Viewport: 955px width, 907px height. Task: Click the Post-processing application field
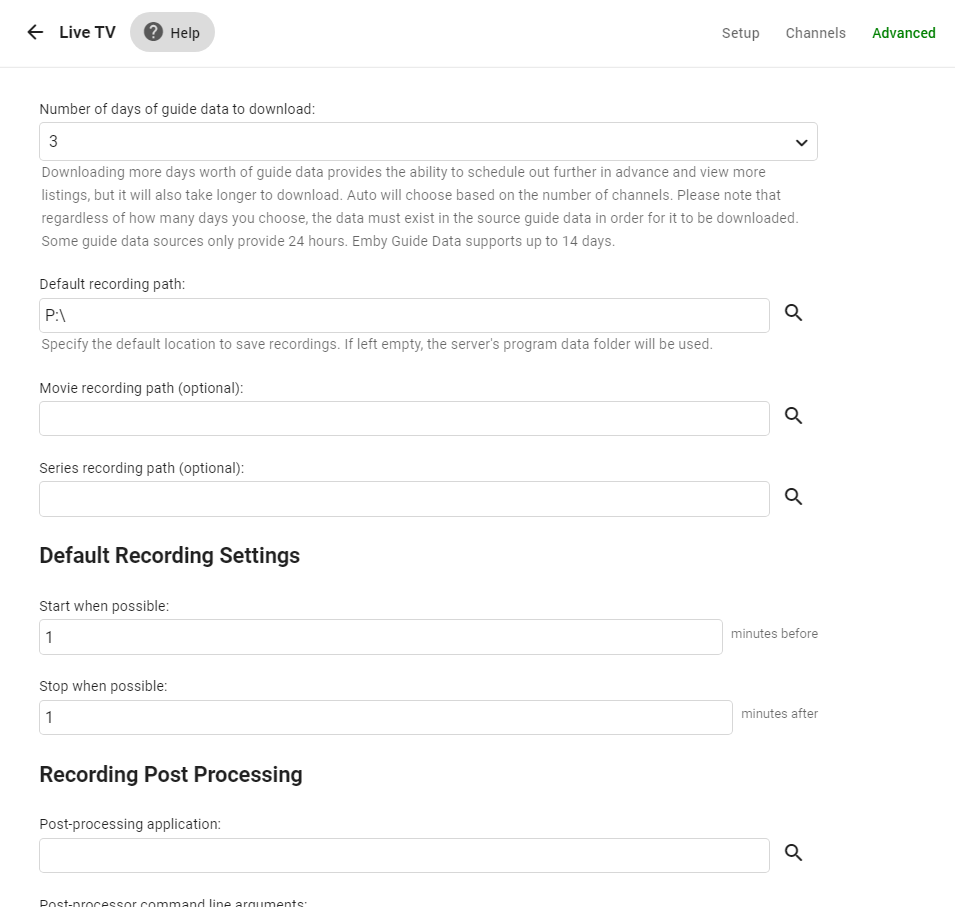point(404,855)
